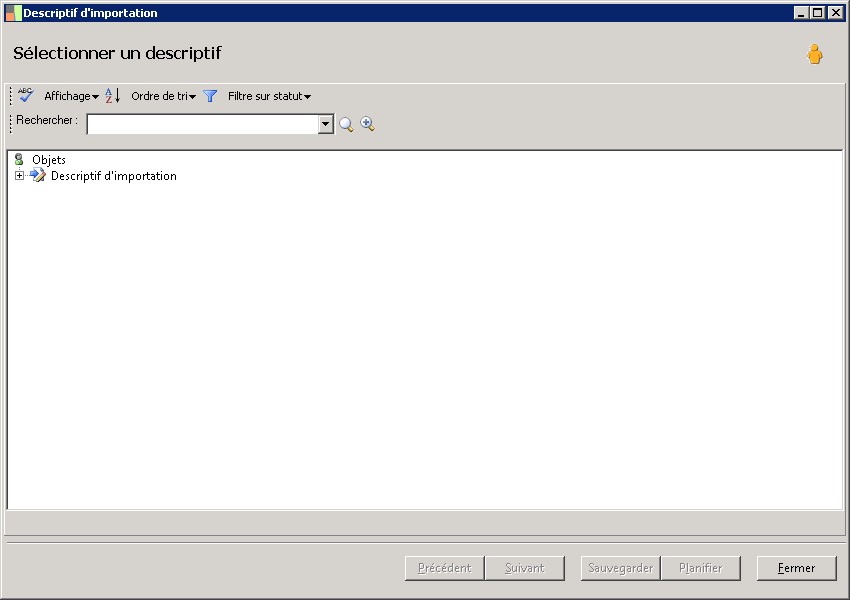Click the window title bar app icon
Image resolution: width=850 pixels, height=600 pixels.
tap(13, 13)
